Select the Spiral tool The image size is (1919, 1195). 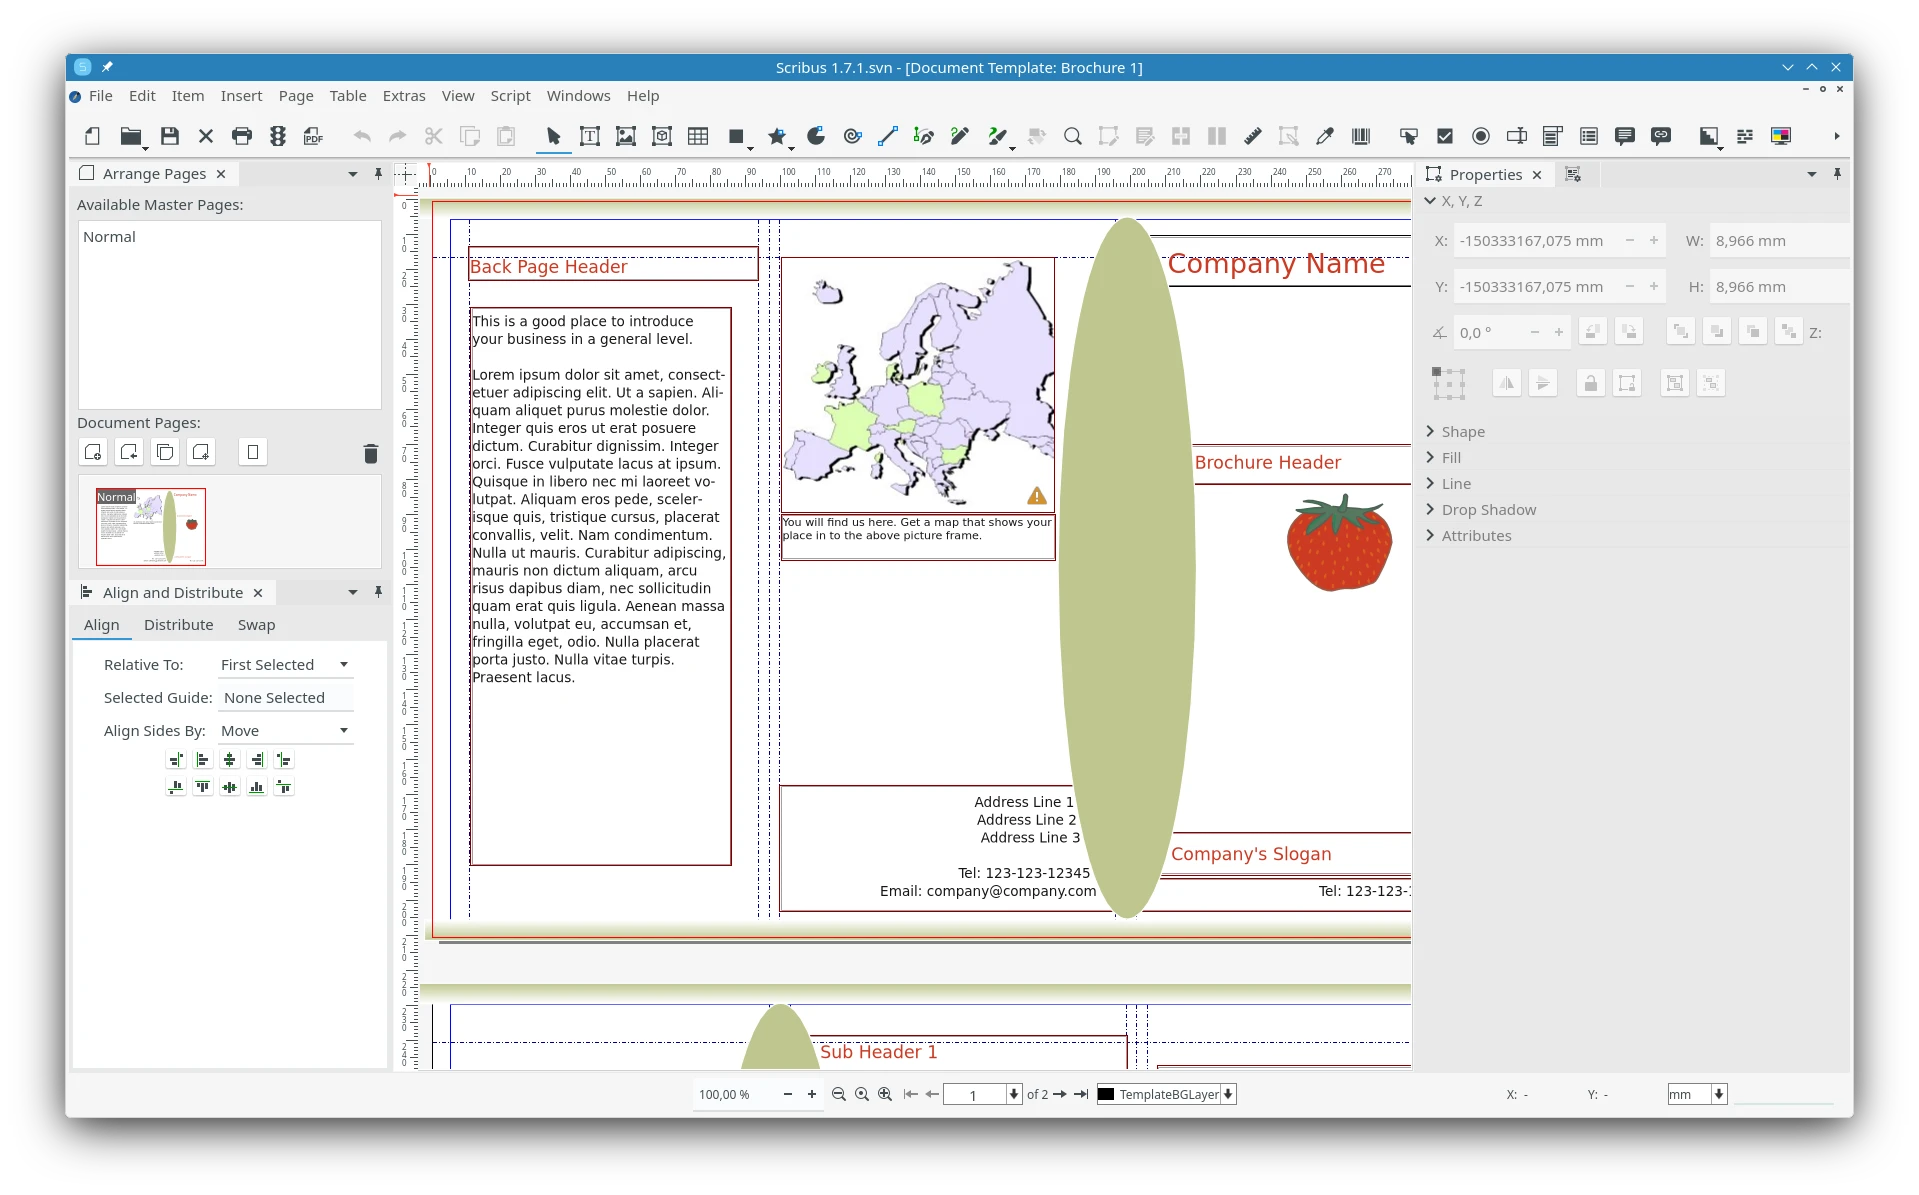click(x=852, y=136)
